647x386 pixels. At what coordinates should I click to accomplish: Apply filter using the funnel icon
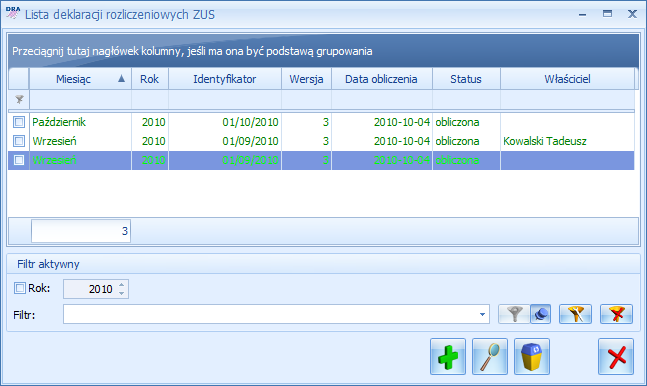[514, 315]
